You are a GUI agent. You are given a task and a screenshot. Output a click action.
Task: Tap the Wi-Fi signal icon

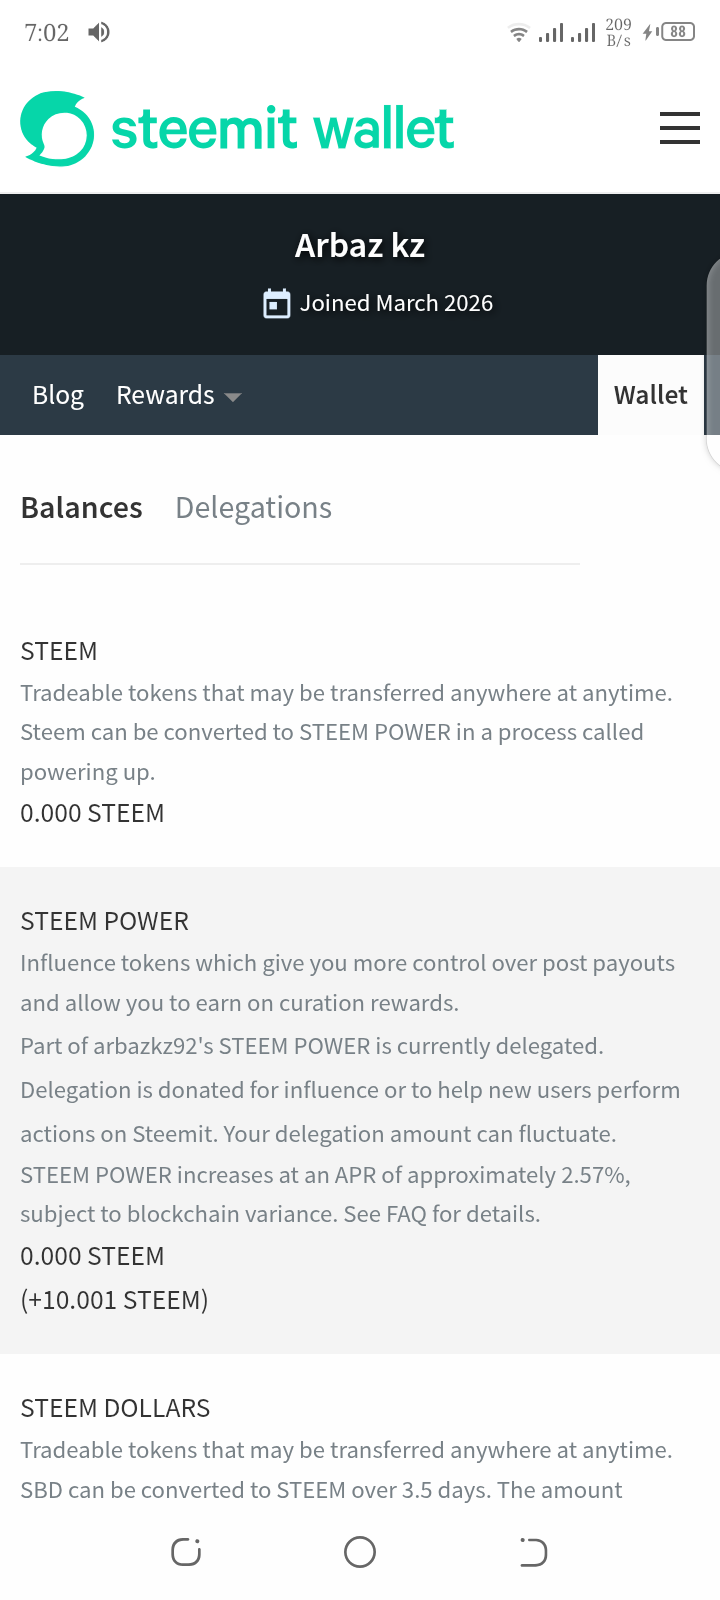tap(518, 34)
